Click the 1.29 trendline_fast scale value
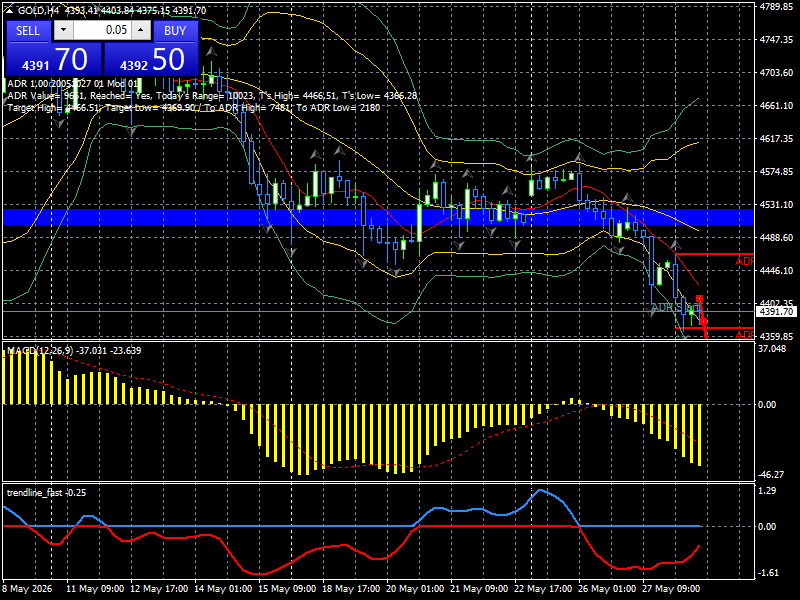The image size is (800, 600). pyautogui.click(x=767, y=491)
